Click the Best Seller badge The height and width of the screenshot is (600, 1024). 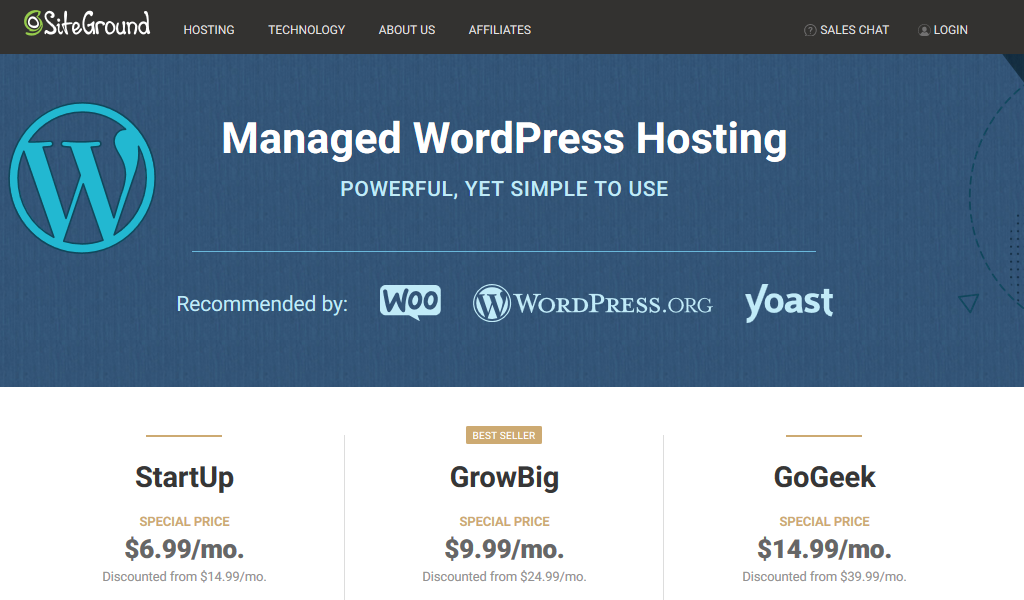tap(504, 435)
